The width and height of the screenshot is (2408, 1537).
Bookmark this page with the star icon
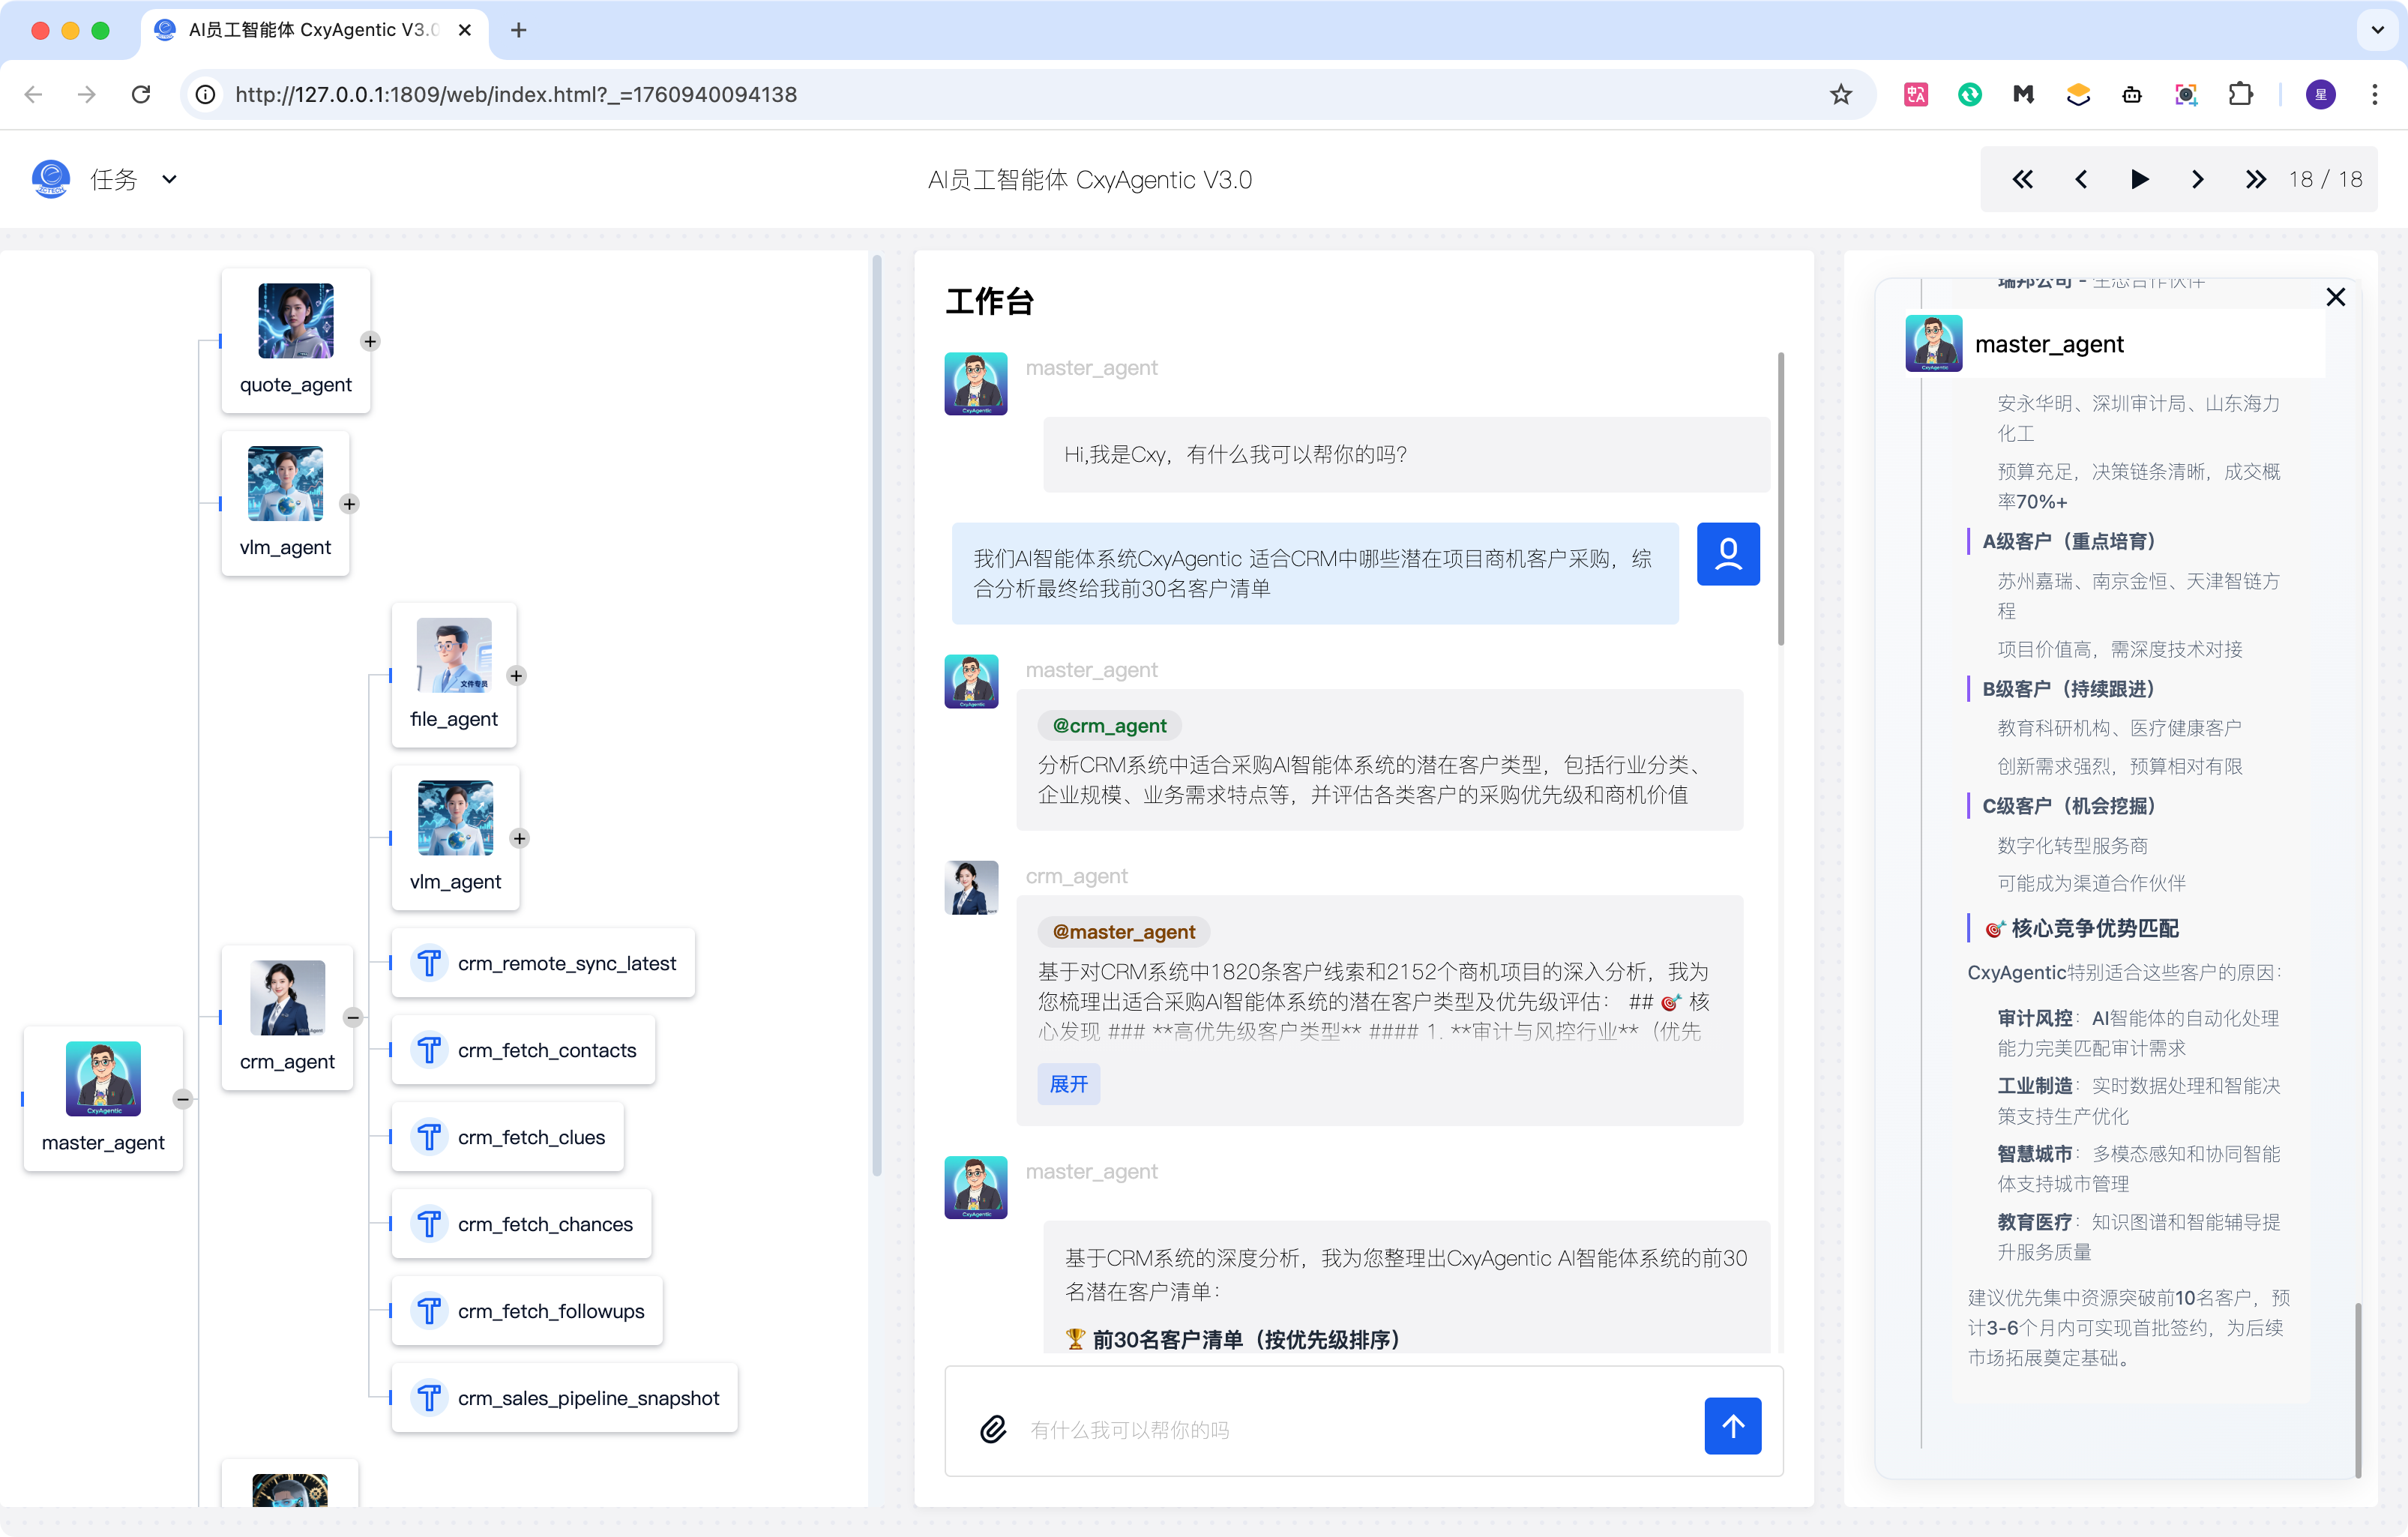click(x=1840, y=94)
